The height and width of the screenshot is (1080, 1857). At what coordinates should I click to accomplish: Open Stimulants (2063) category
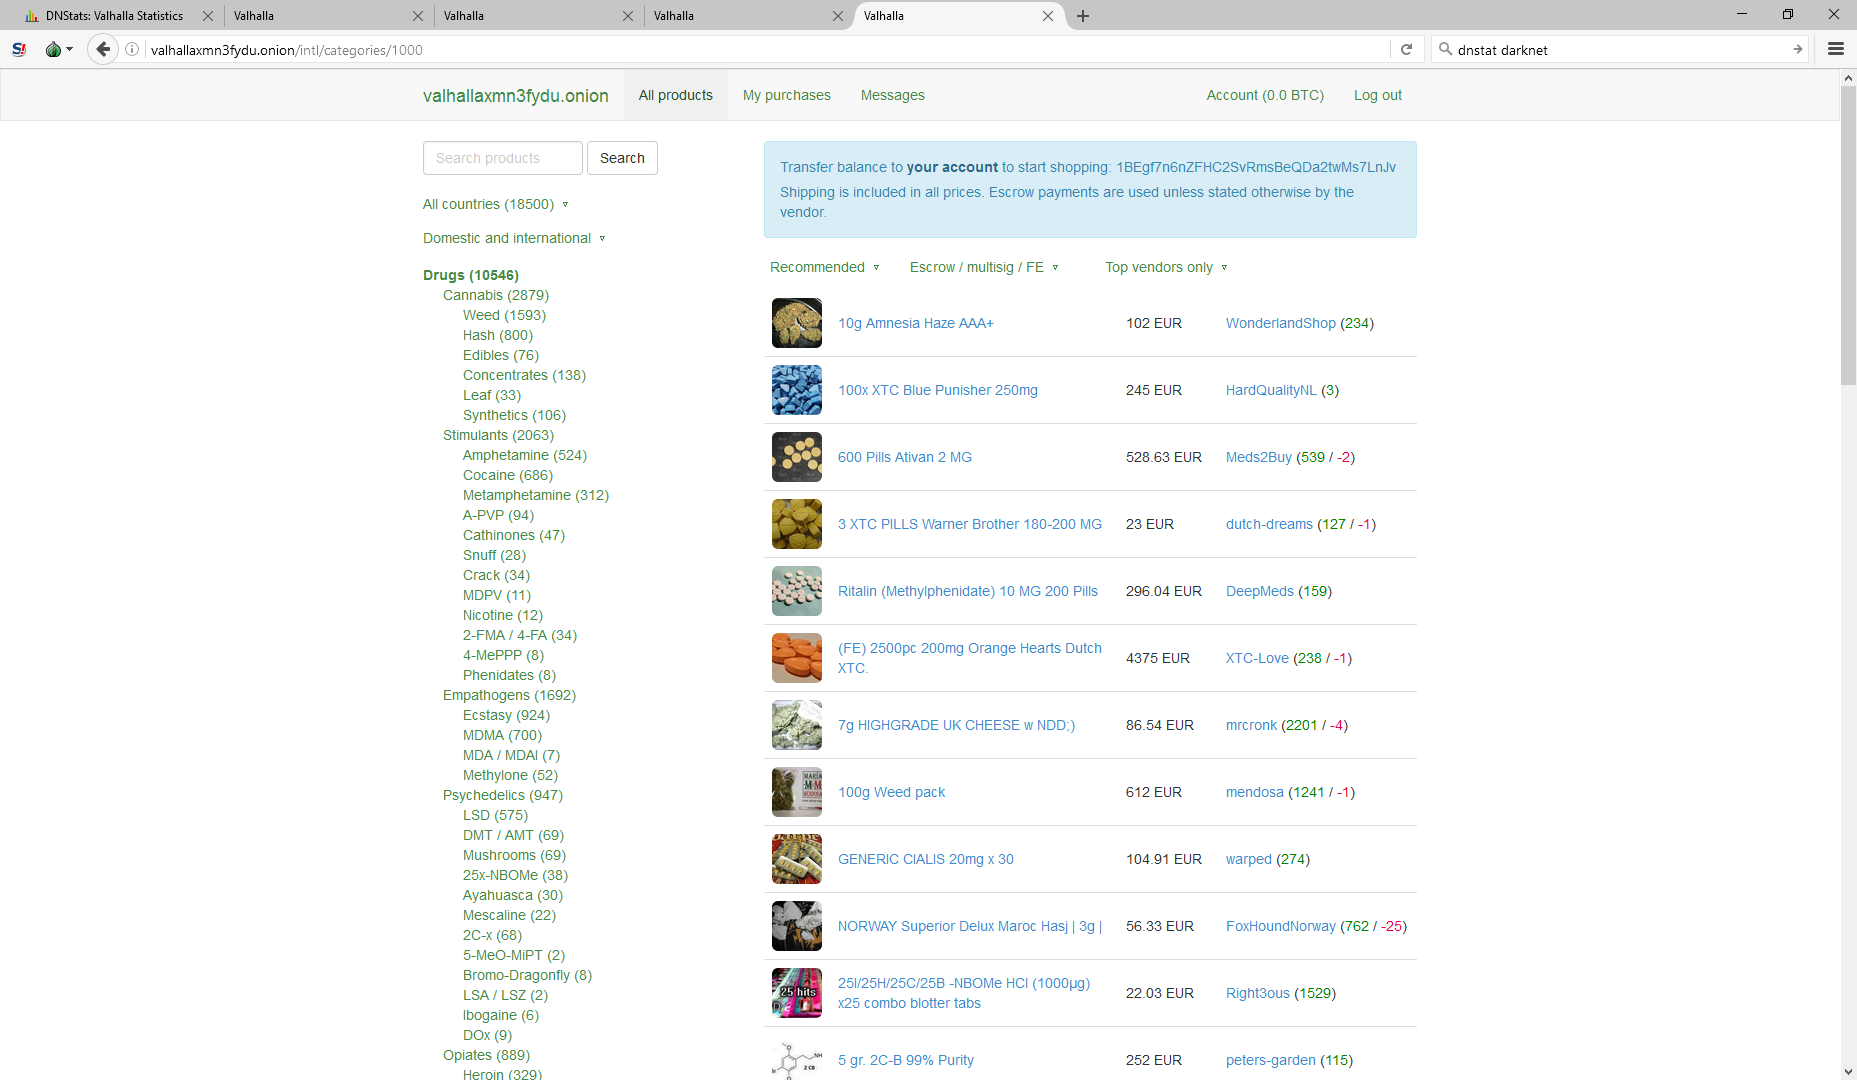[498, 435]
